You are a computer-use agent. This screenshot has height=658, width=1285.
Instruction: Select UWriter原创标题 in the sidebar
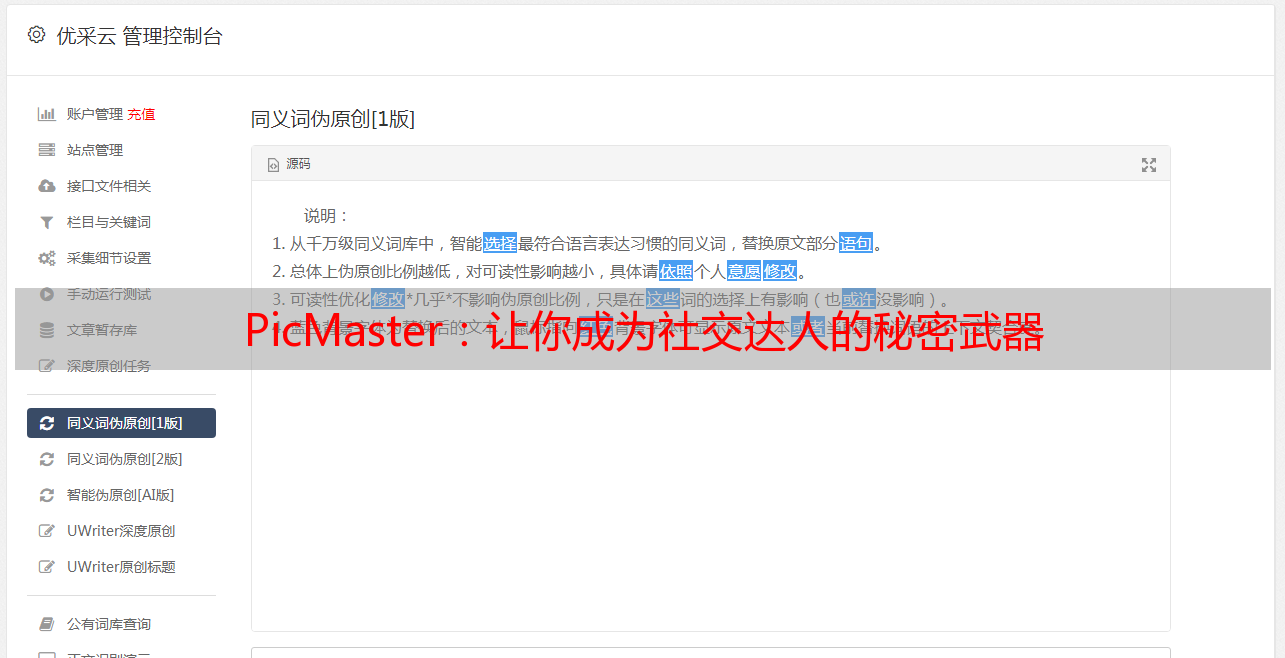pyautogui.click(x=121, y=567)
